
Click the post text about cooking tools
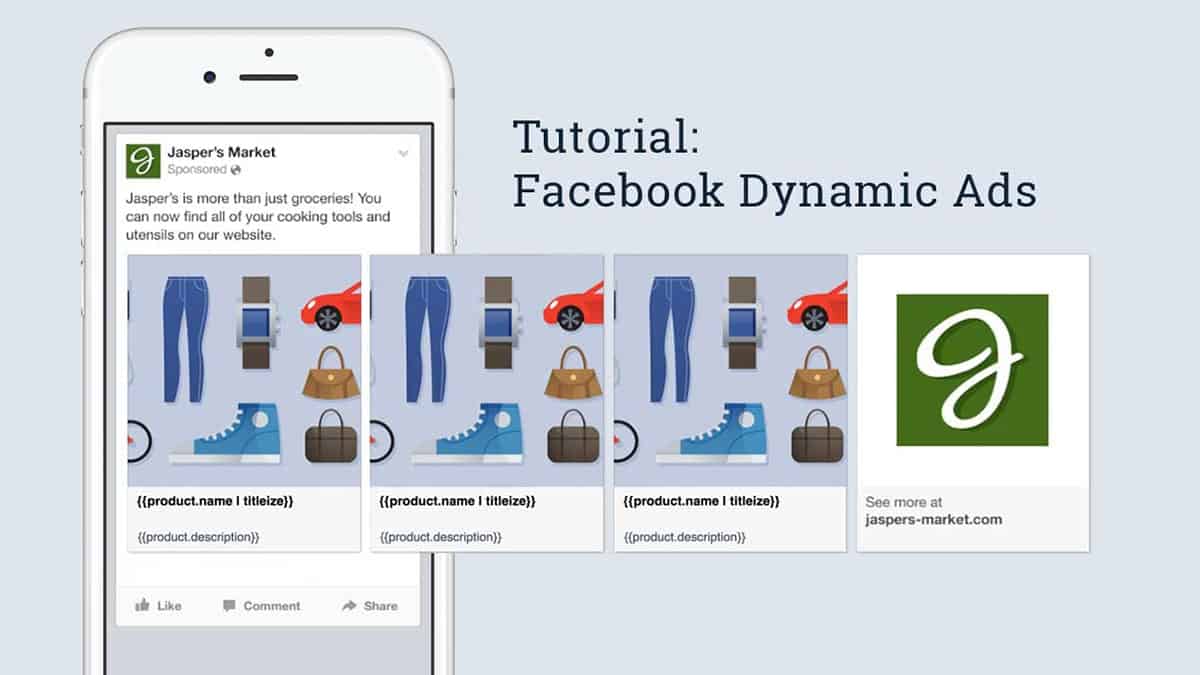(x=258, y=217)
